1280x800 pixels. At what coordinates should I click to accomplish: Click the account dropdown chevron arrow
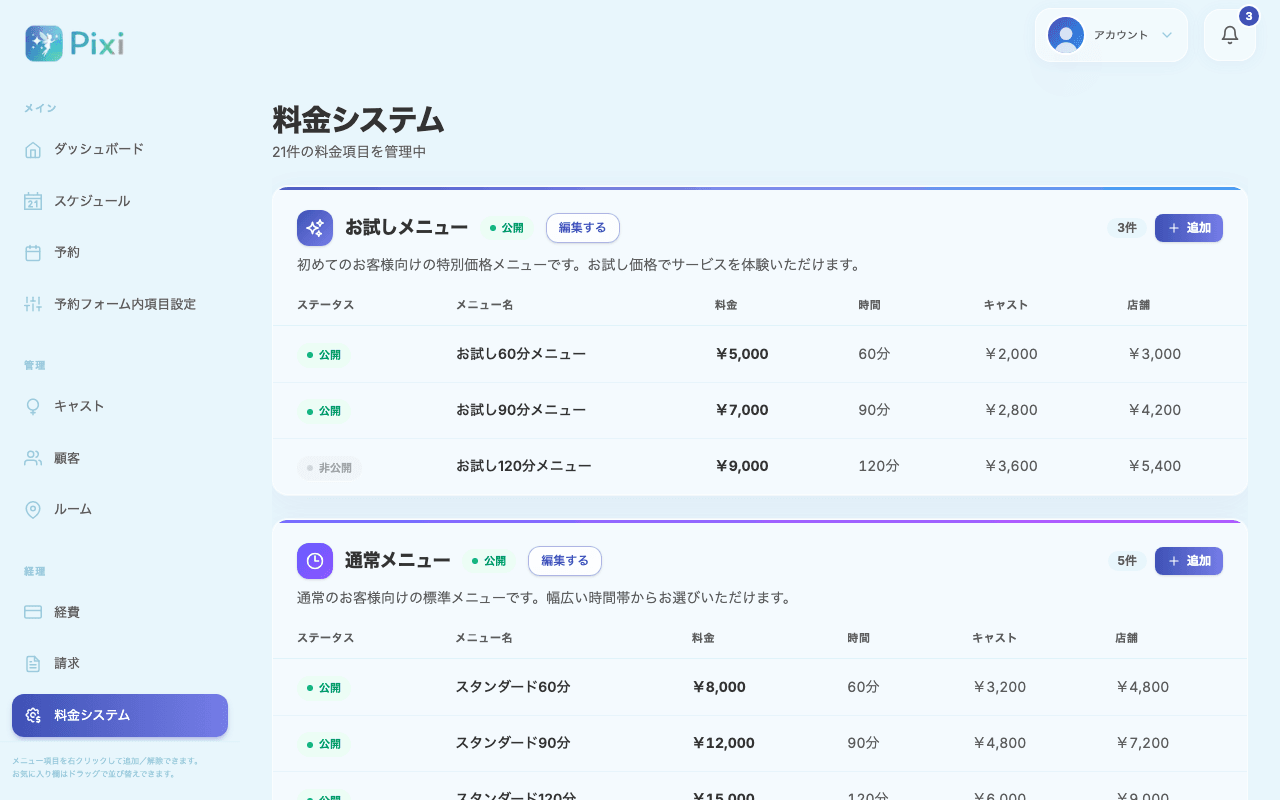point(1167,35)
